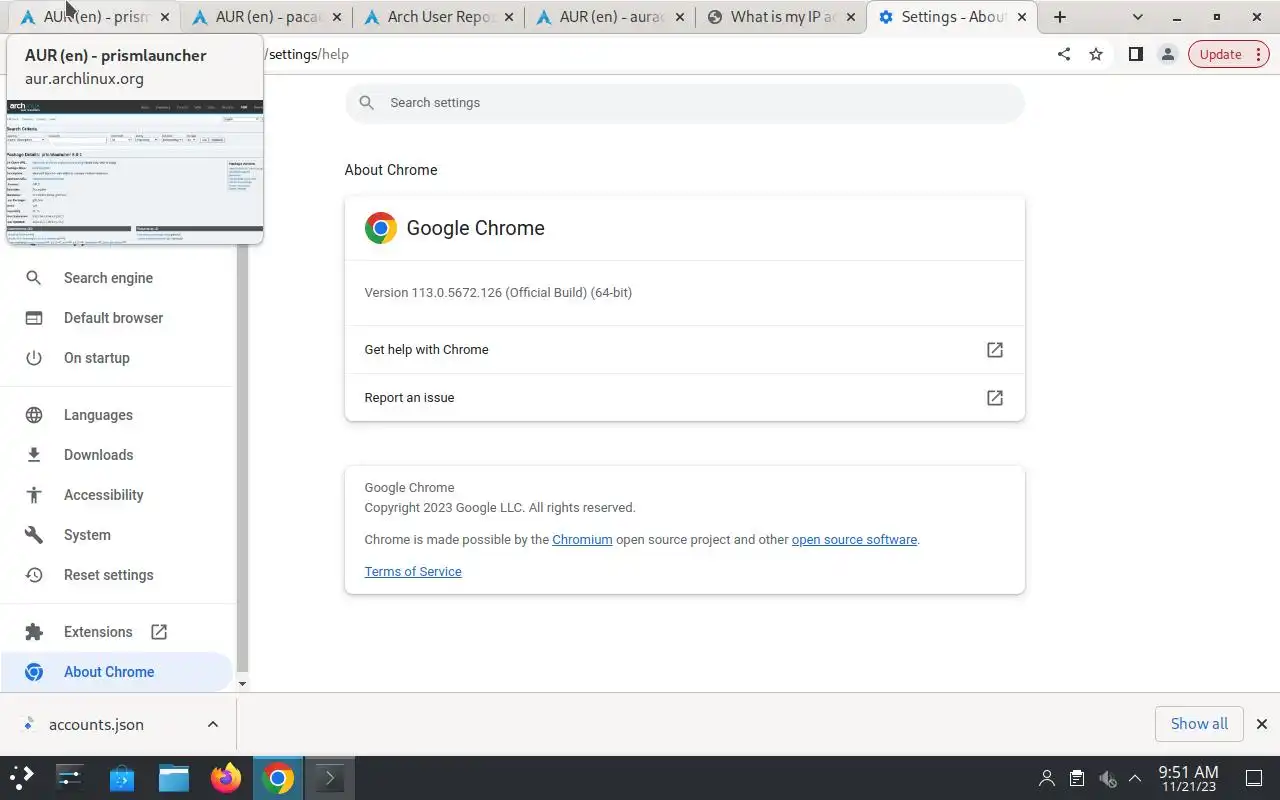
Task: Open the file manager from taskbar
Action: 174,778
